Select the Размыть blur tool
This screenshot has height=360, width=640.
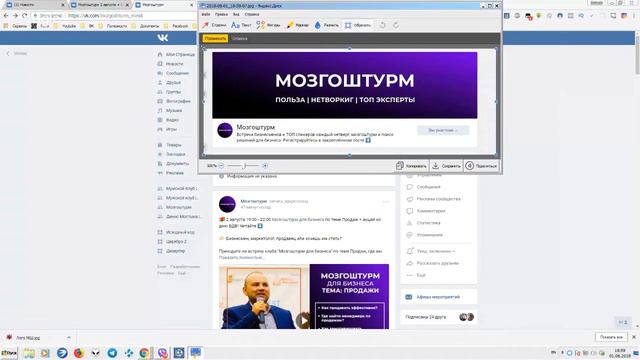[327, 25]
